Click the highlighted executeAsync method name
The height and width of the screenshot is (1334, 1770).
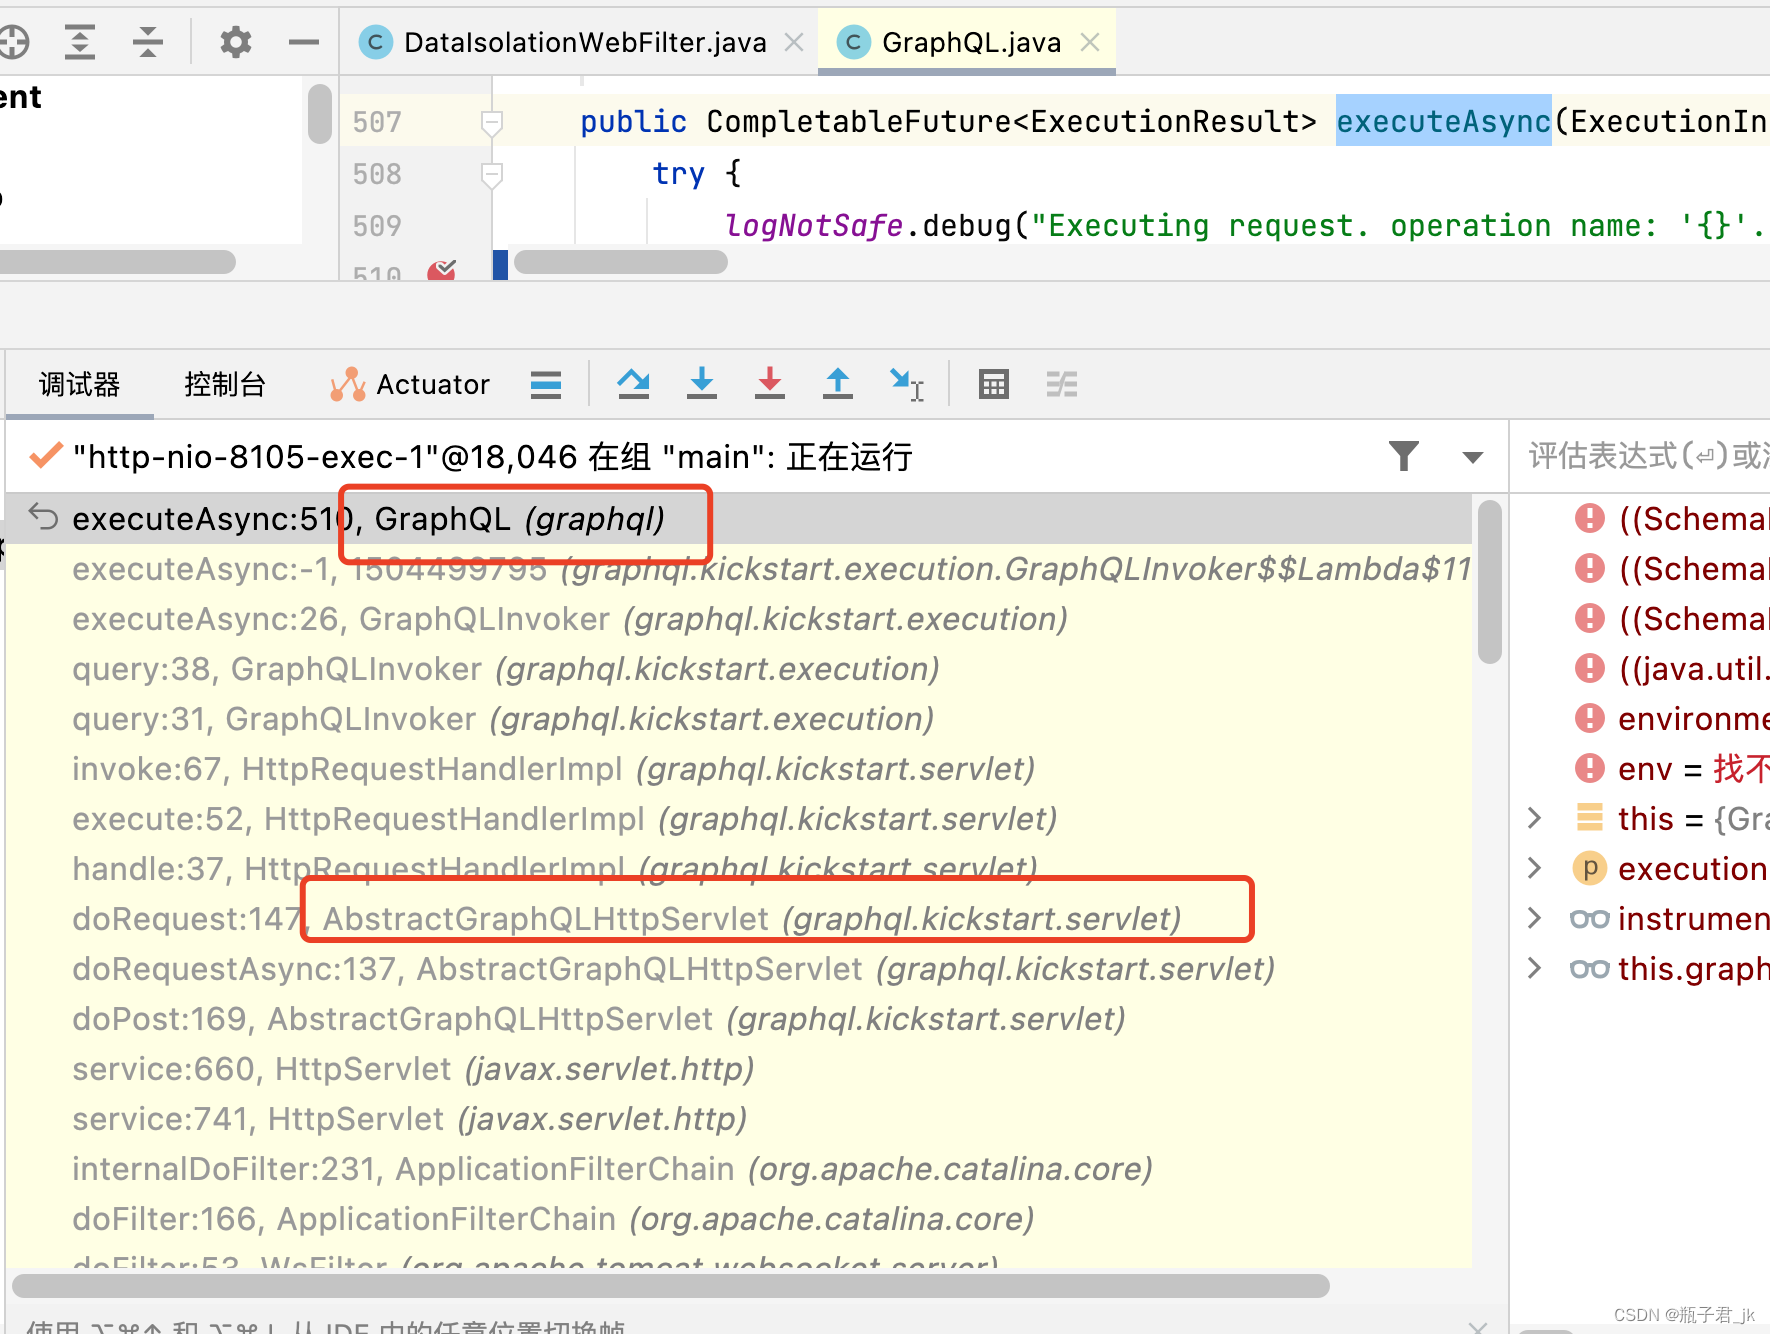(1443, 121)
